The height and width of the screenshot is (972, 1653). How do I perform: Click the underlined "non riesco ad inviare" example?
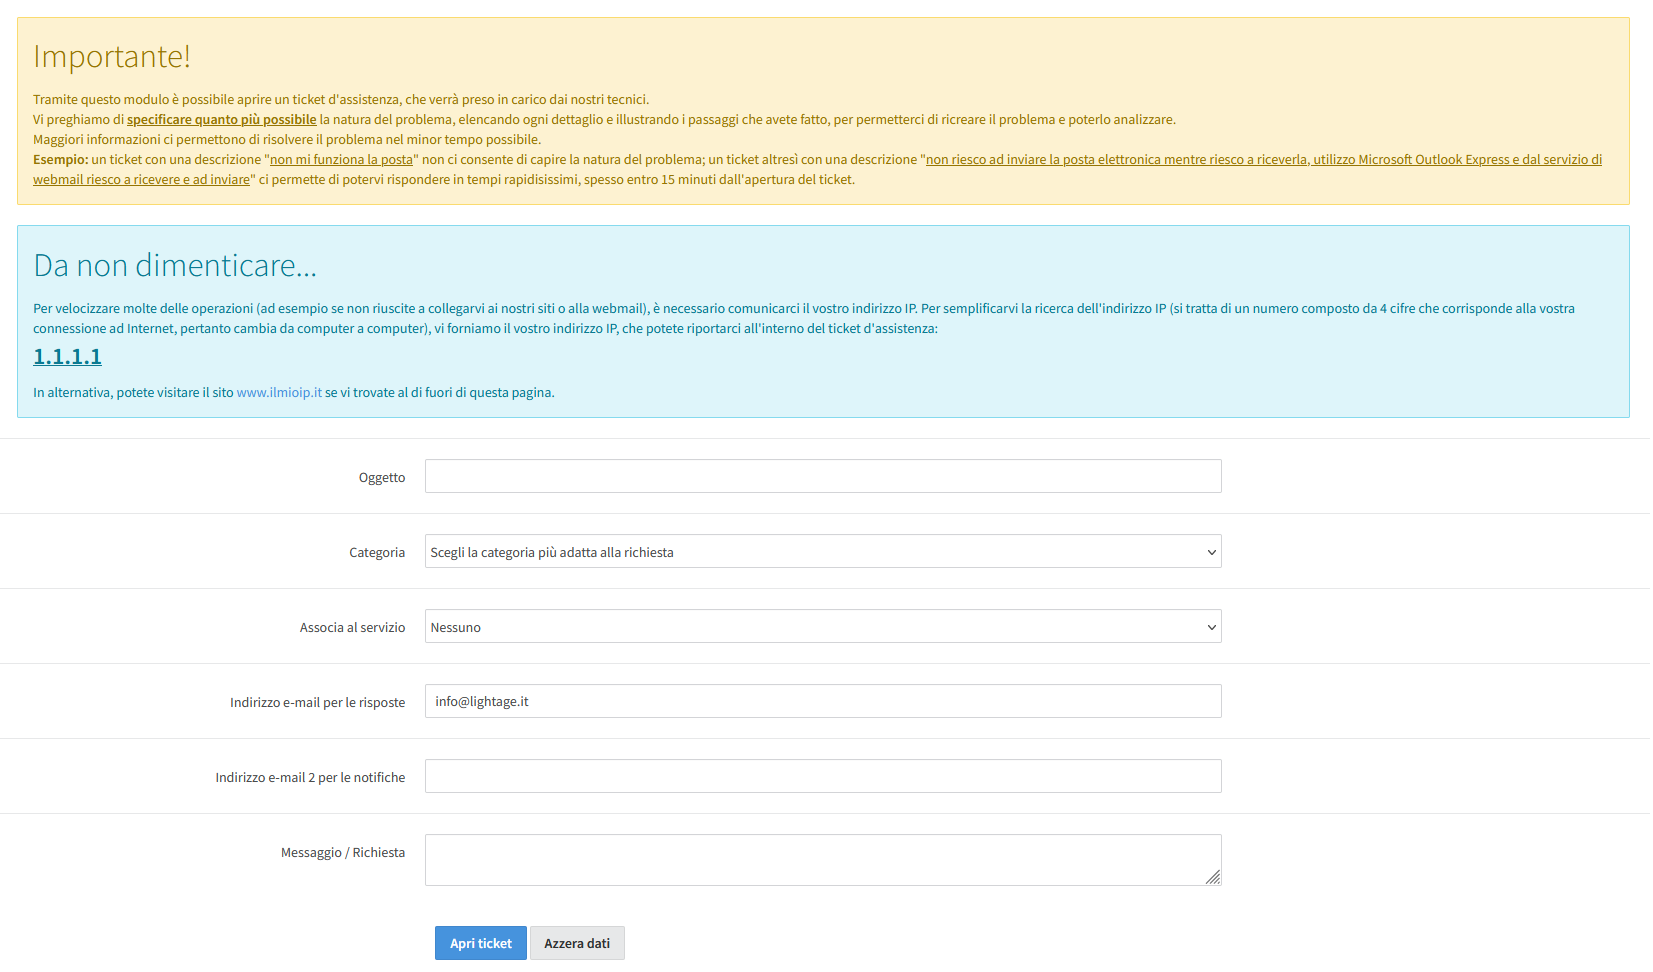click(x=1263, y=160)
